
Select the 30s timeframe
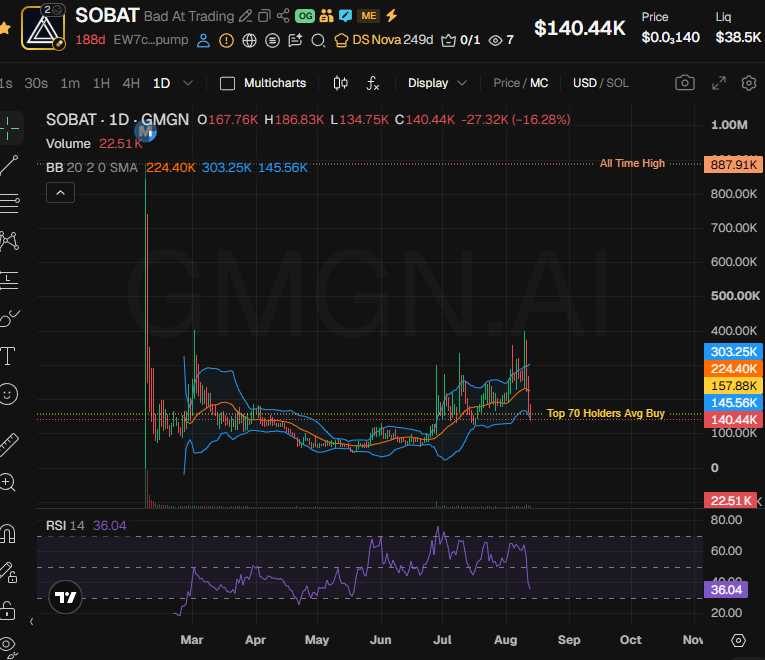[36, 83]
